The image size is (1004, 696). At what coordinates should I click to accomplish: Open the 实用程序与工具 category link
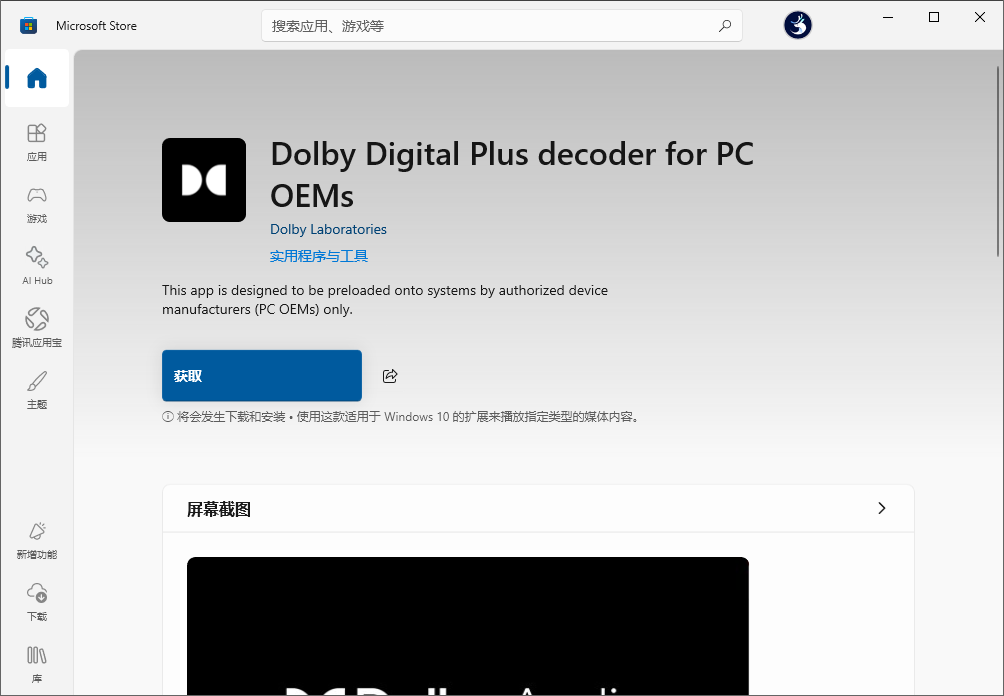click(x=319, y=256)
